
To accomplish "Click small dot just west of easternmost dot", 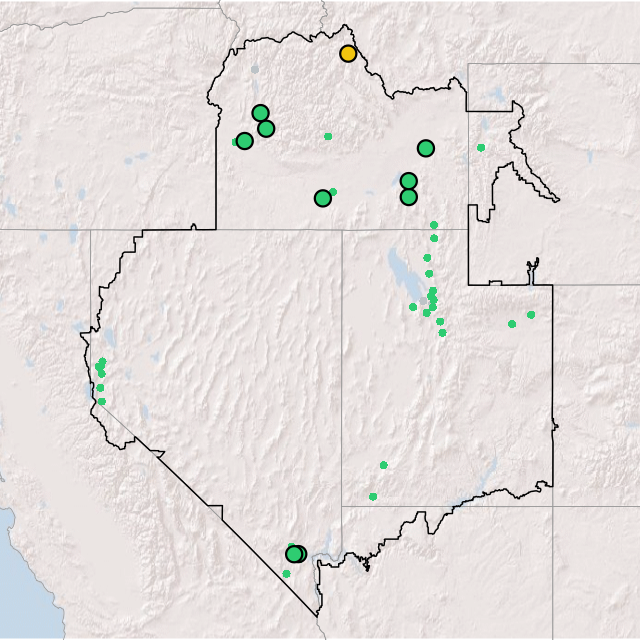I will point(512,324).
